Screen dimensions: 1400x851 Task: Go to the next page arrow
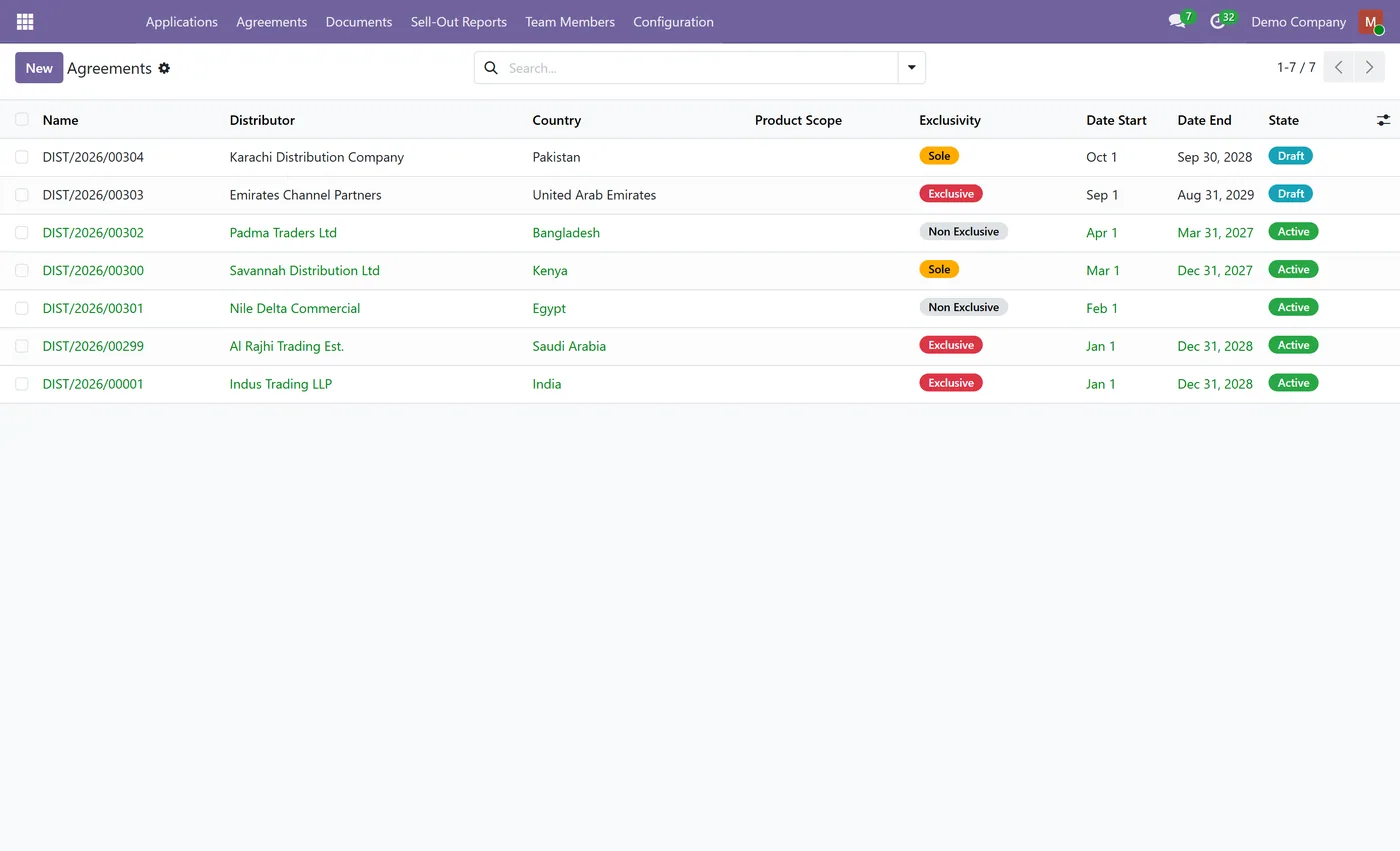(x=1369, y=68)
